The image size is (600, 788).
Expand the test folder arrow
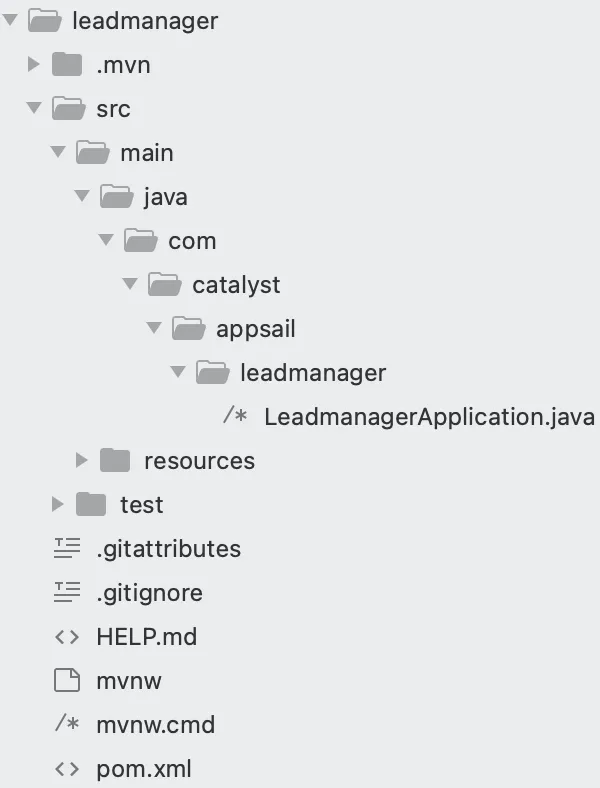58,505
